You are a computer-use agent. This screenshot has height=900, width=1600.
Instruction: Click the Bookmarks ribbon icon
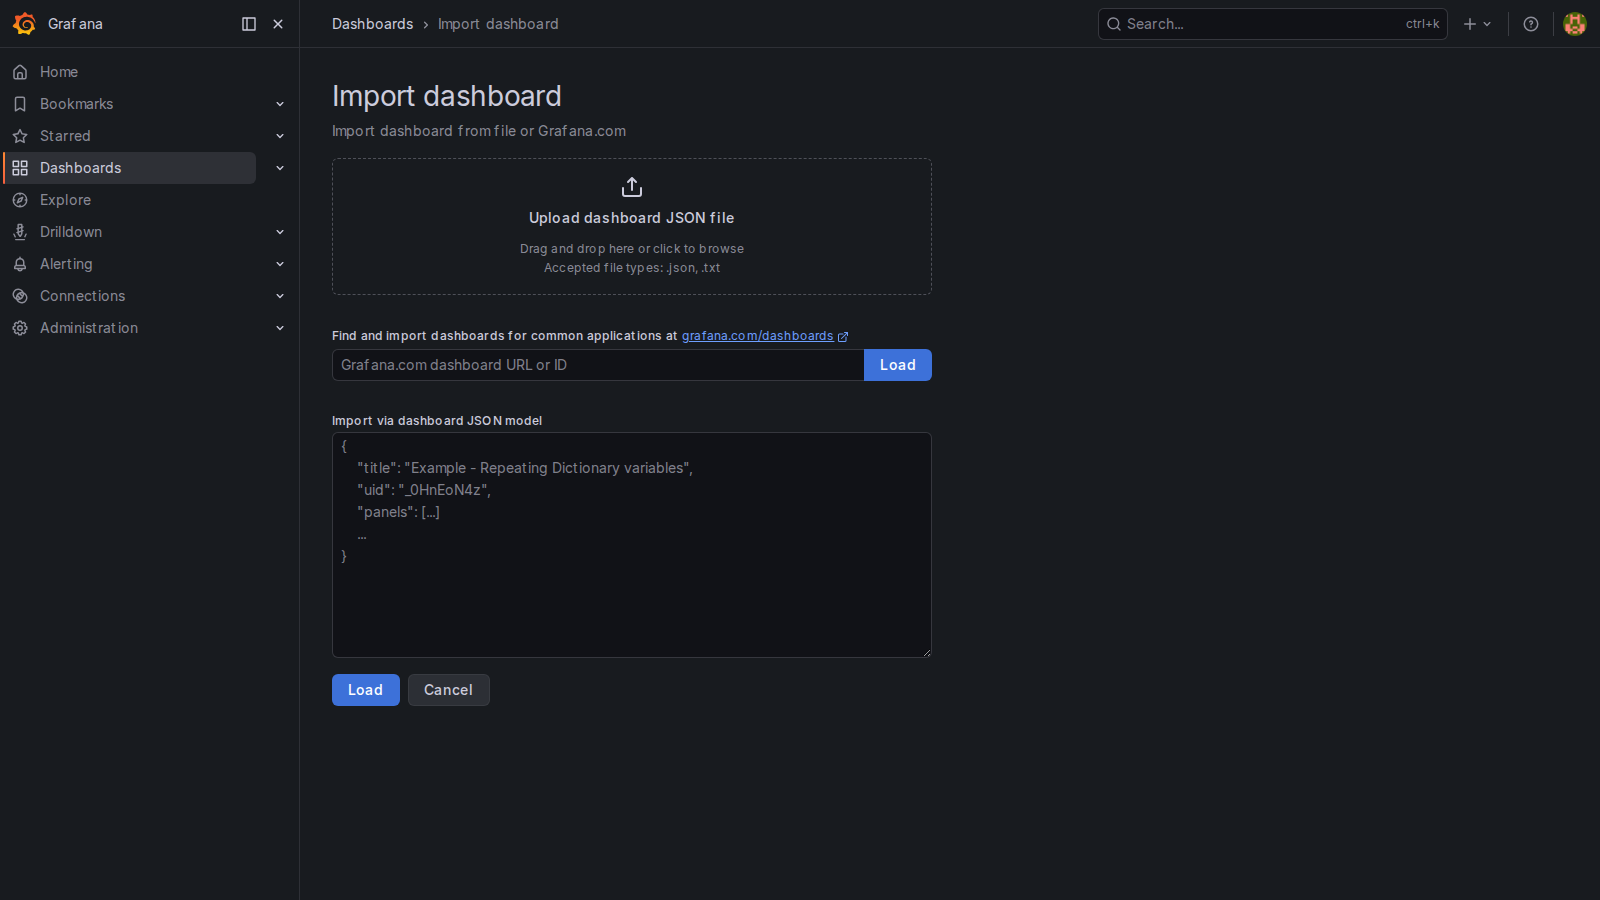pos(20,104)
